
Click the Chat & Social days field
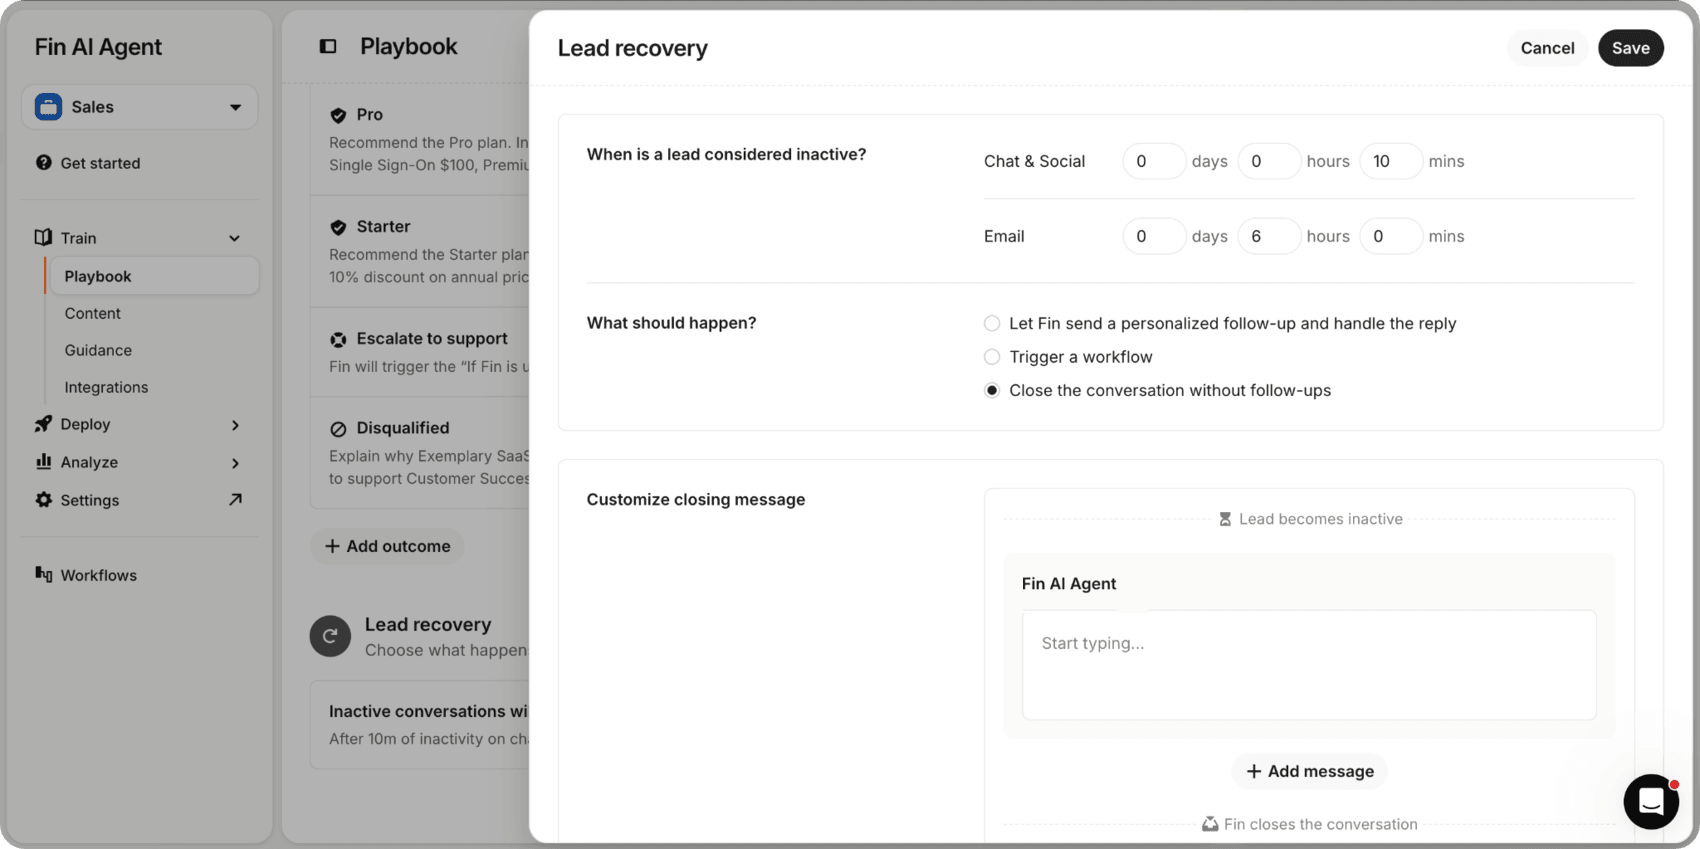(1153, 161)
